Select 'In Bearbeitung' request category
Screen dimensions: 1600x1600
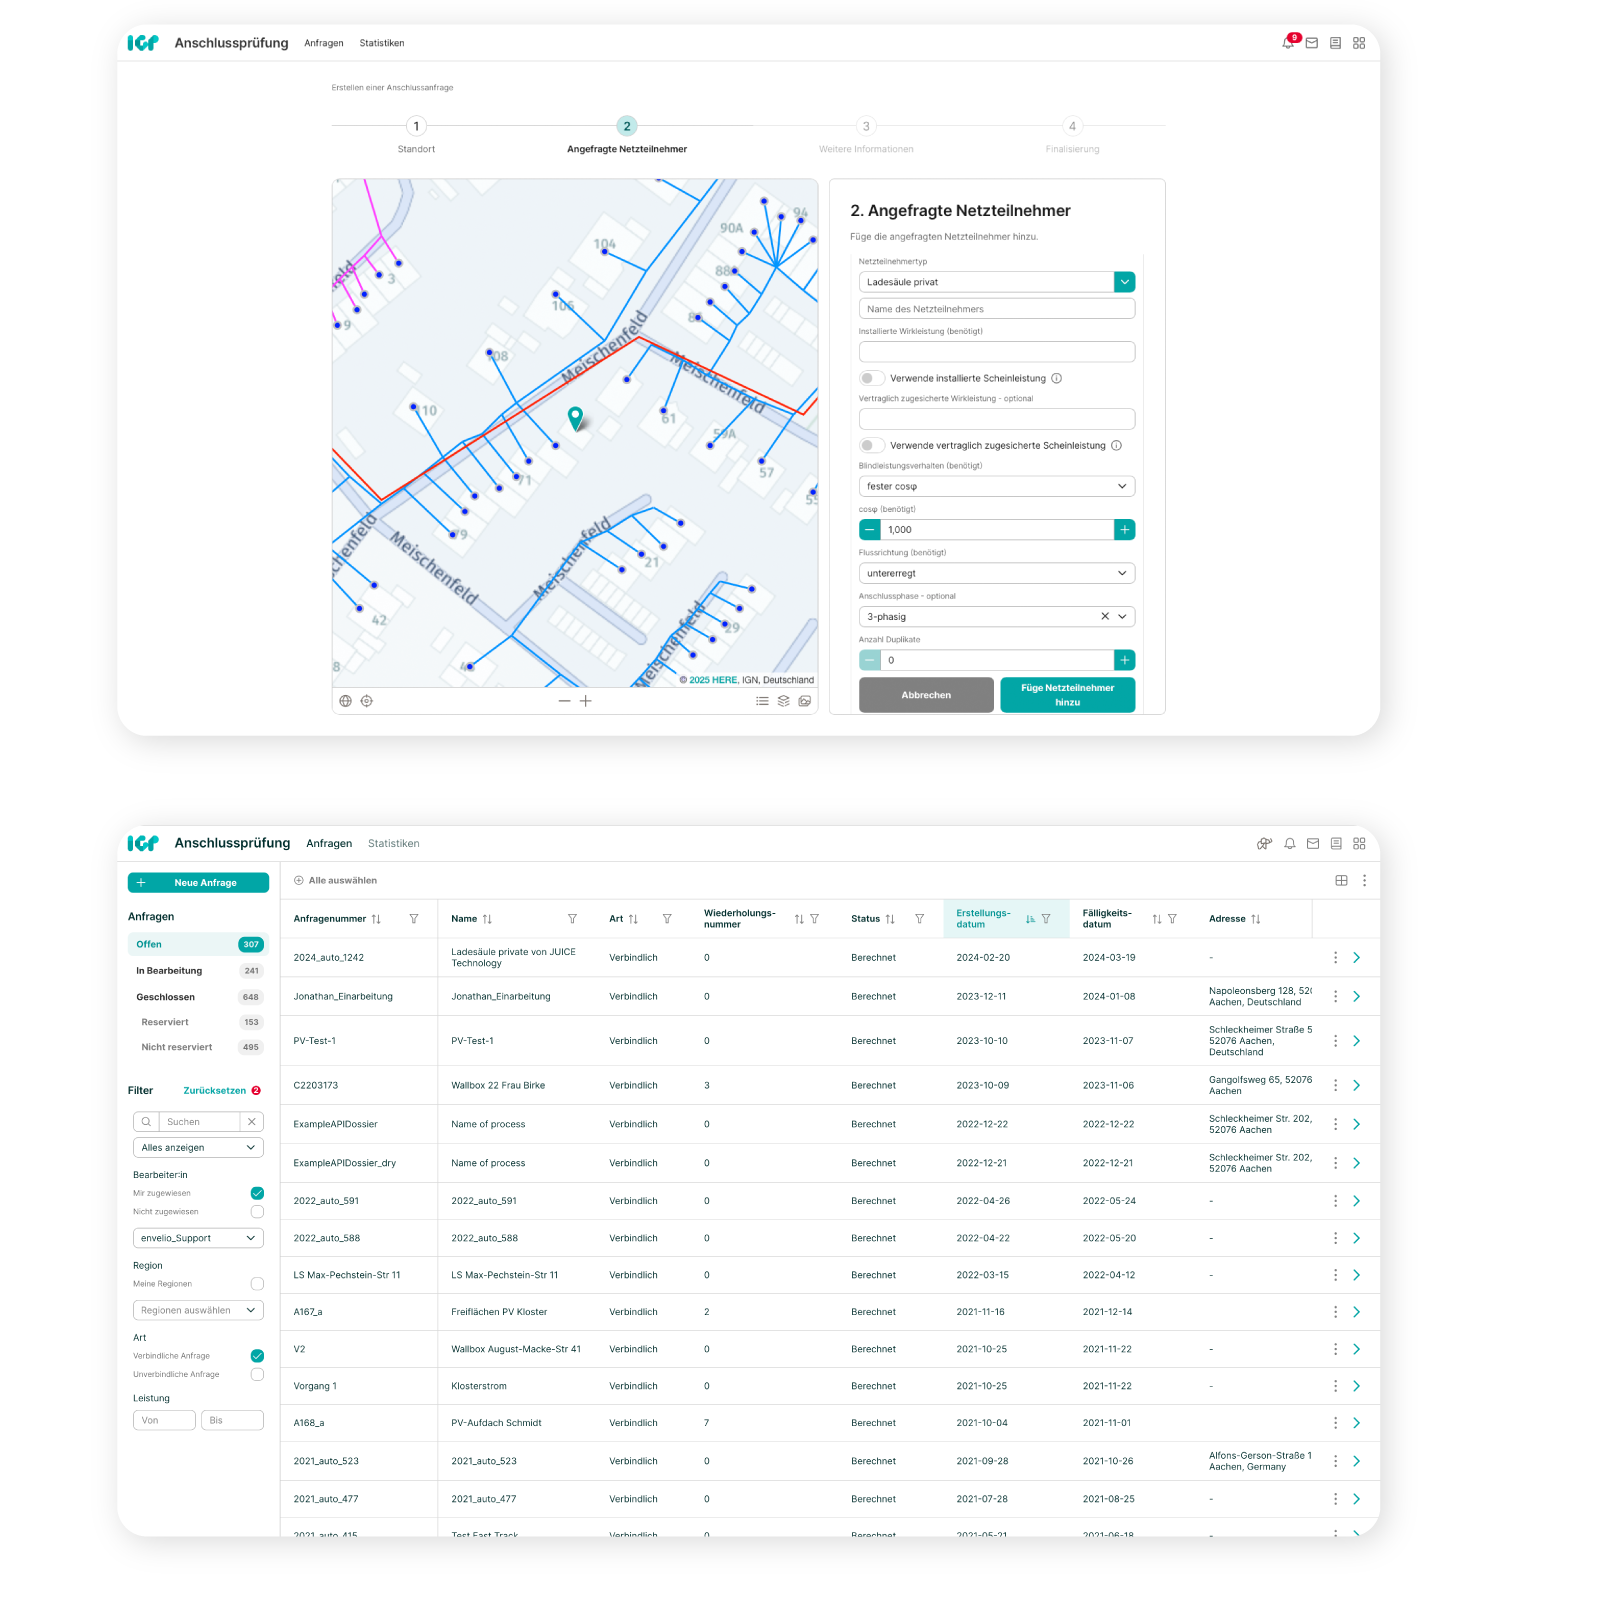[169, 971]
